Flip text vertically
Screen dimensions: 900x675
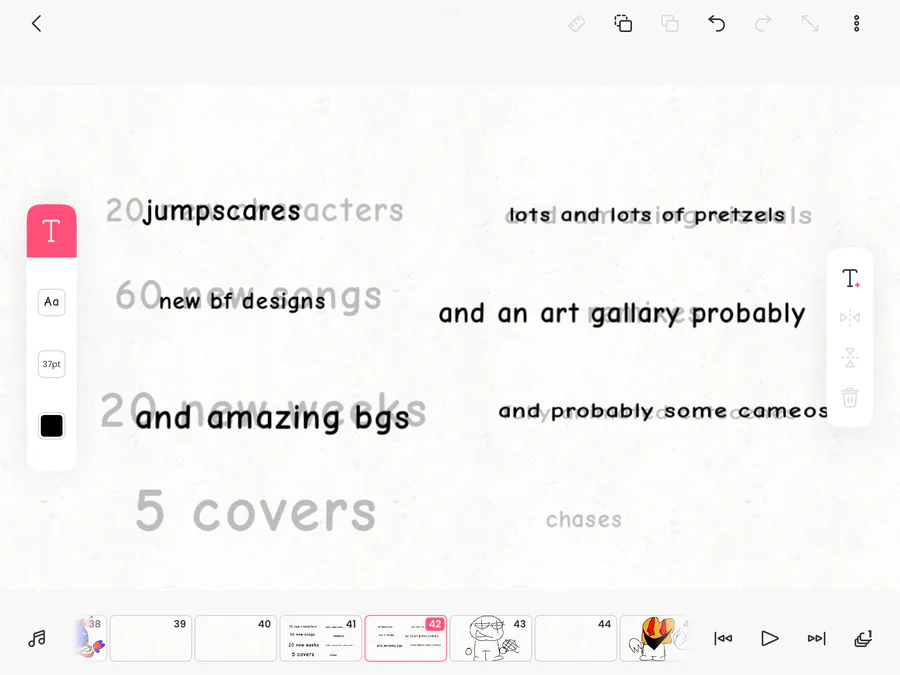point(850,357)
